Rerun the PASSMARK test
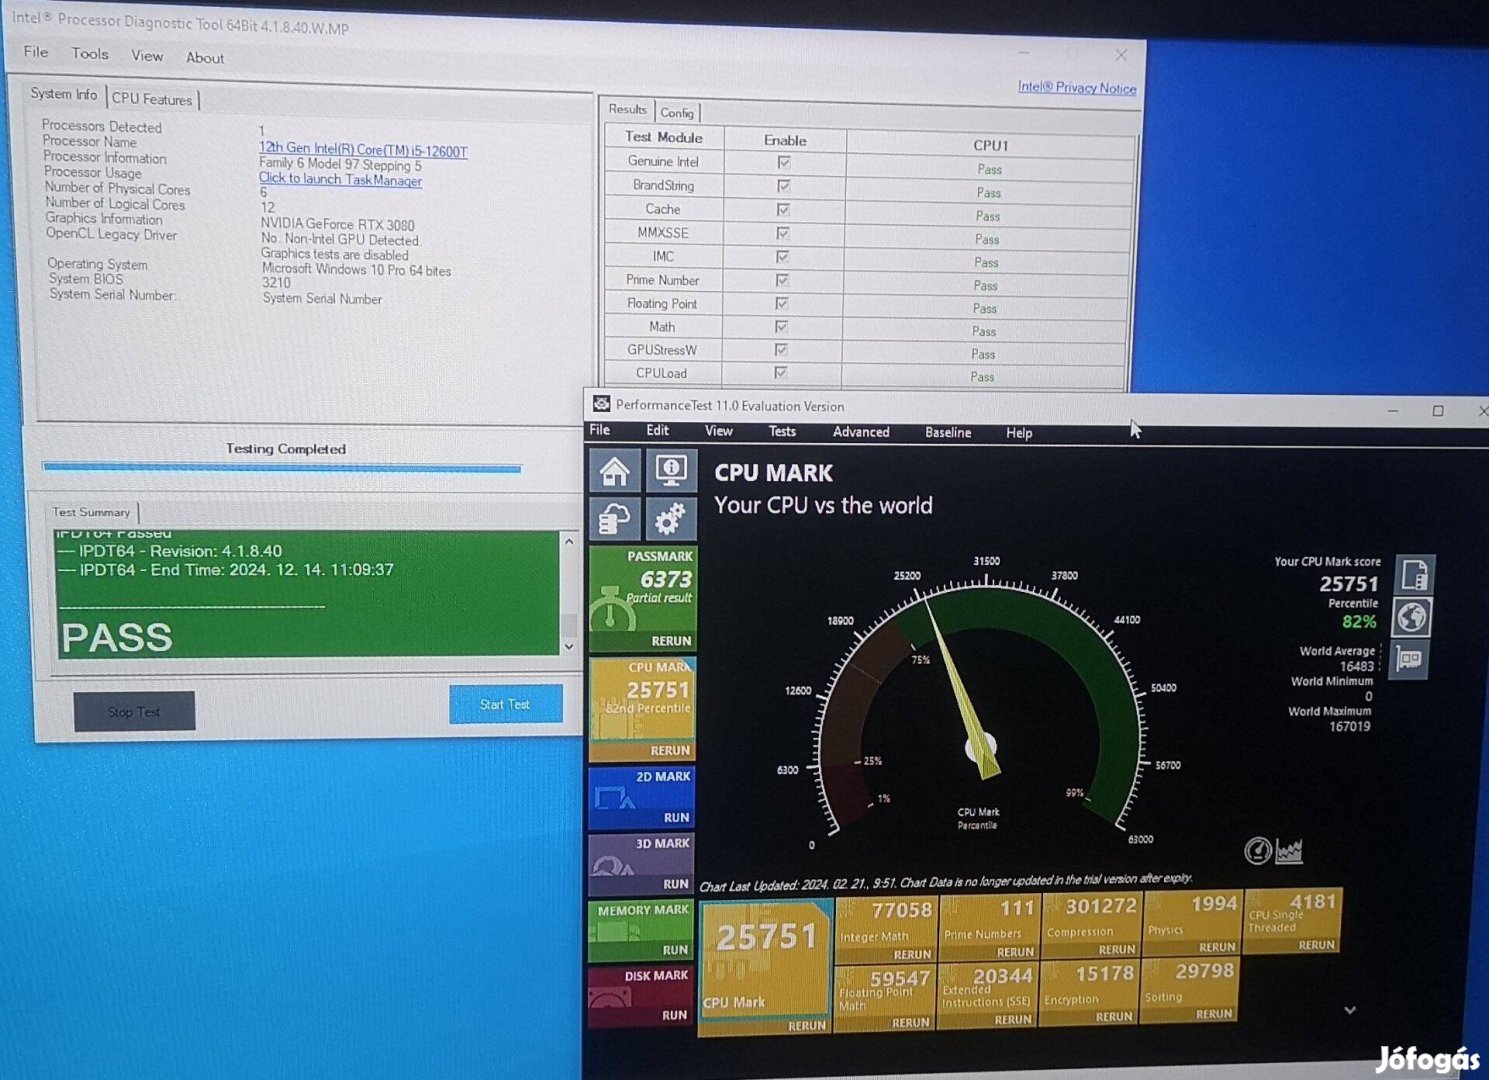This screenshot has height=1080, width=1489. 671,640
